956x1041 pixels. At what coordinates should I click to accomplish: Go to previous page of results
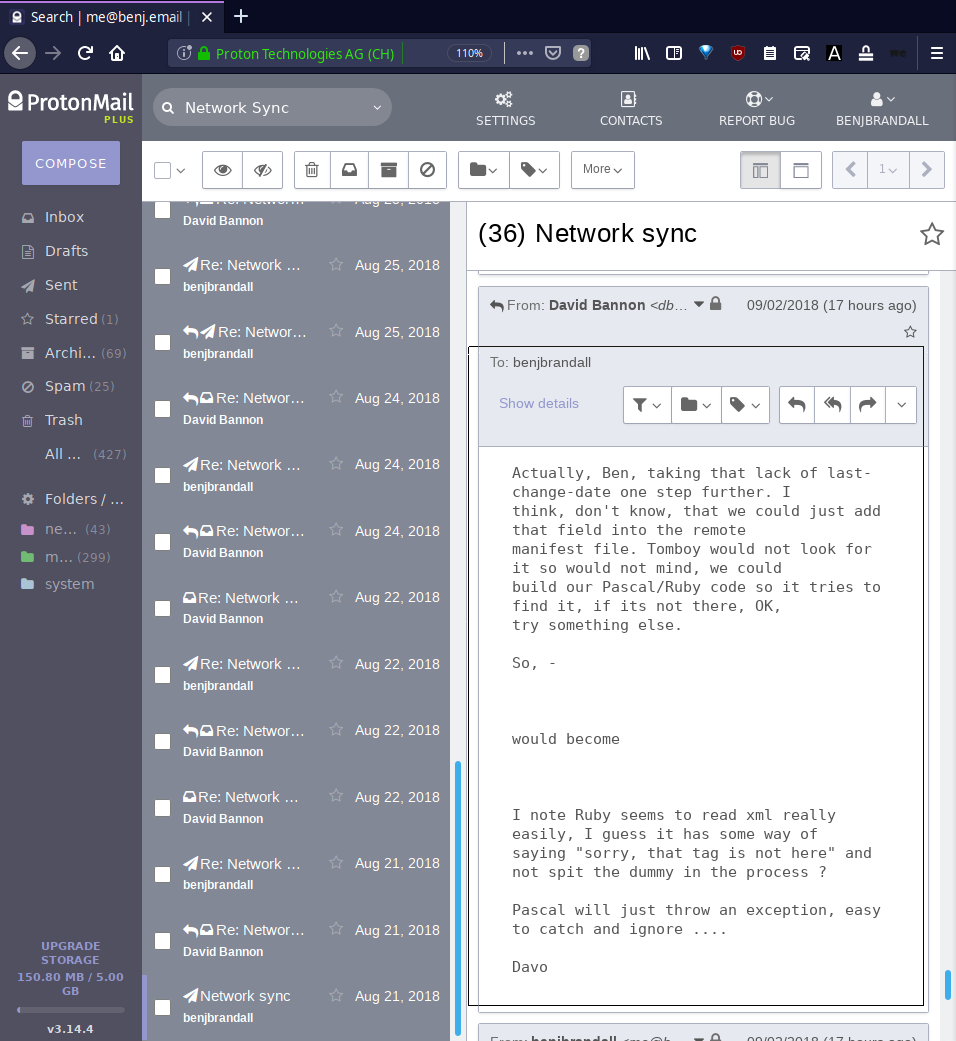[x=850, y=169]
